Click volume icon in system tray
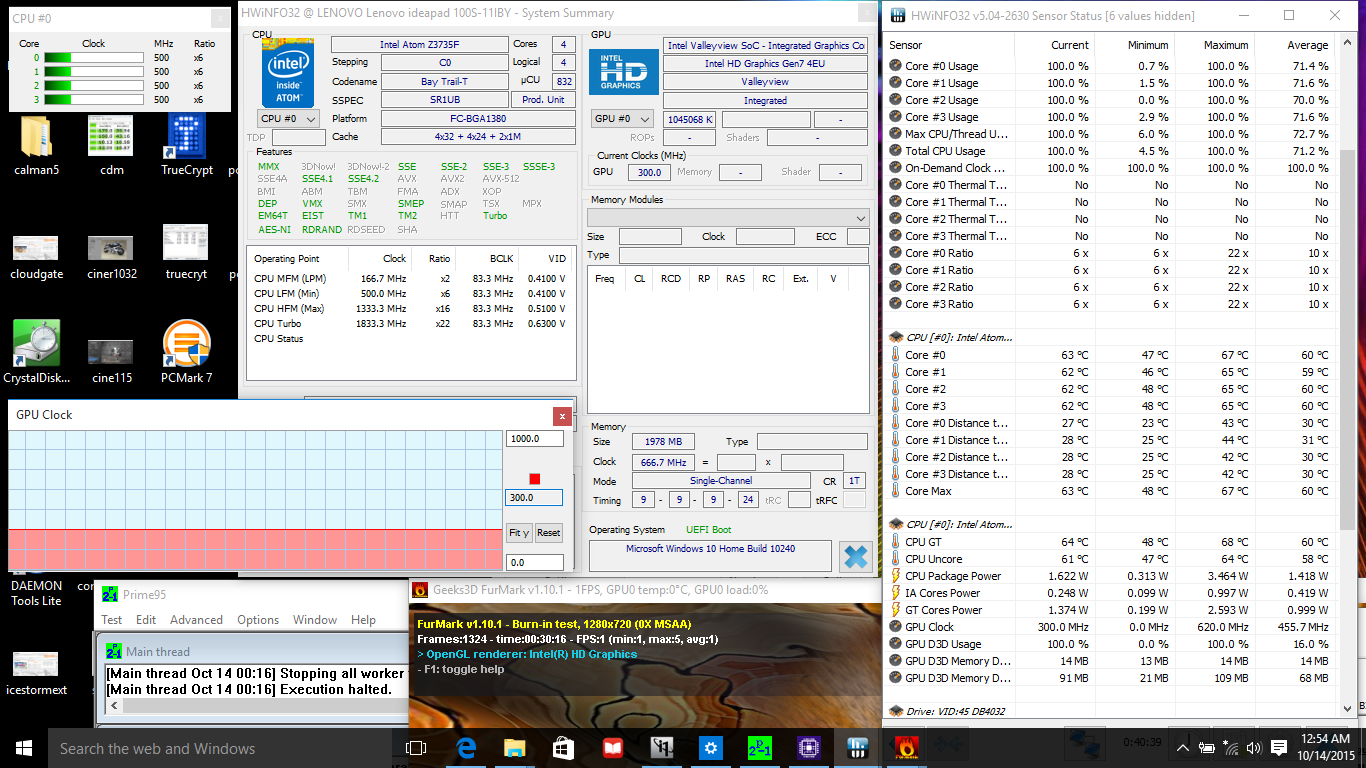 tap(1254, 748)
